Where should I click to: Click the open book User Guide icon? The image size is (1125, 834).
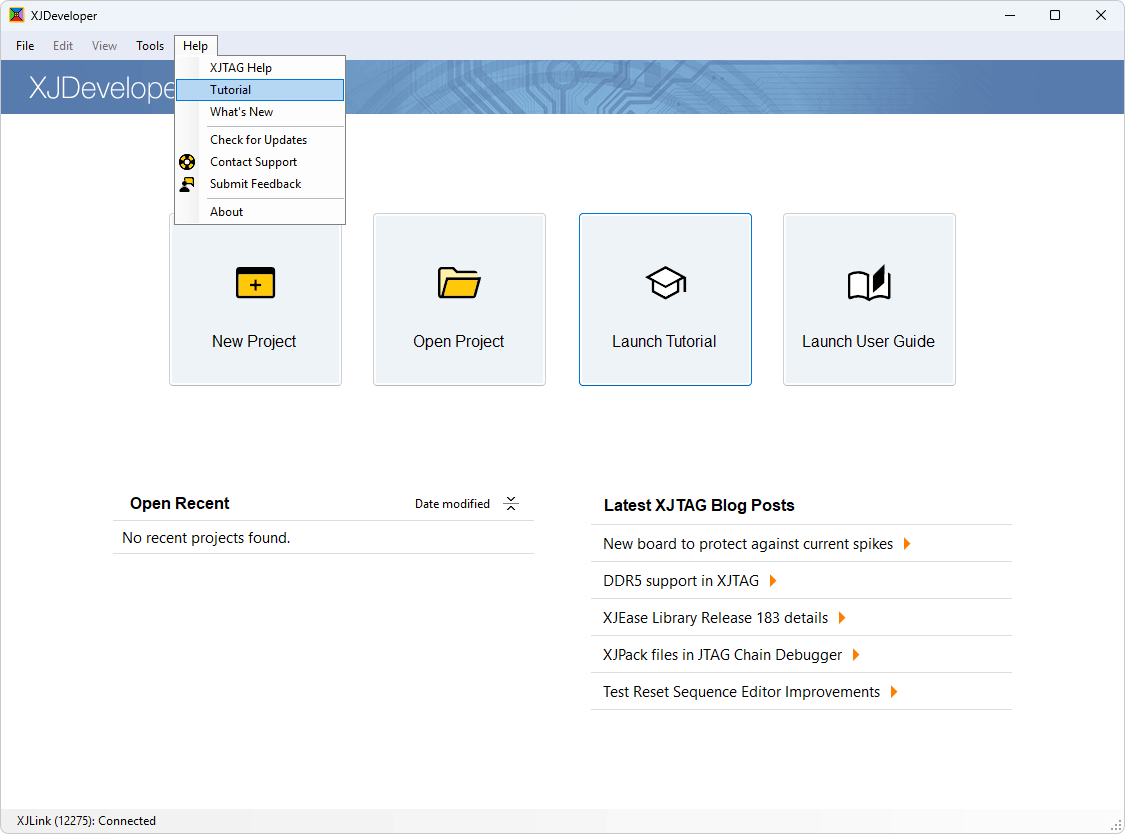(x=868, y=283)
